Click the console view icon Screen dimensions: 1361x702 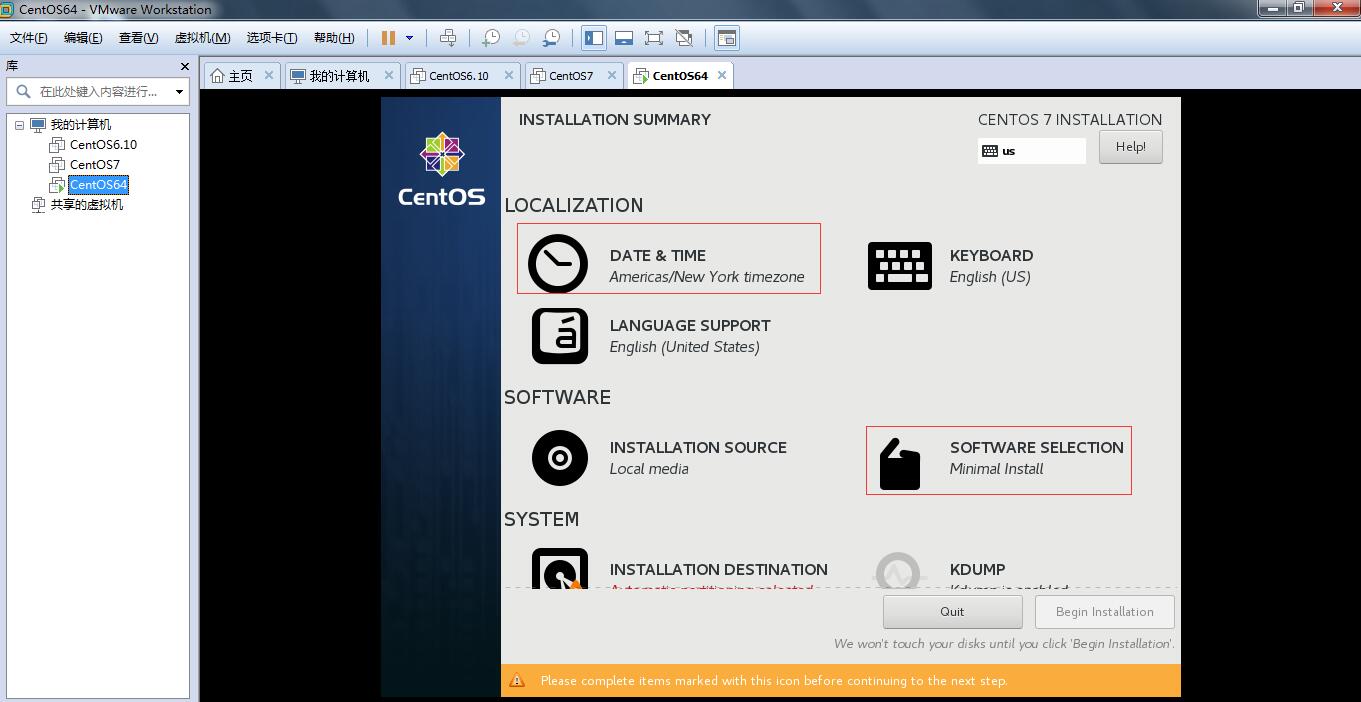point(727,38)
